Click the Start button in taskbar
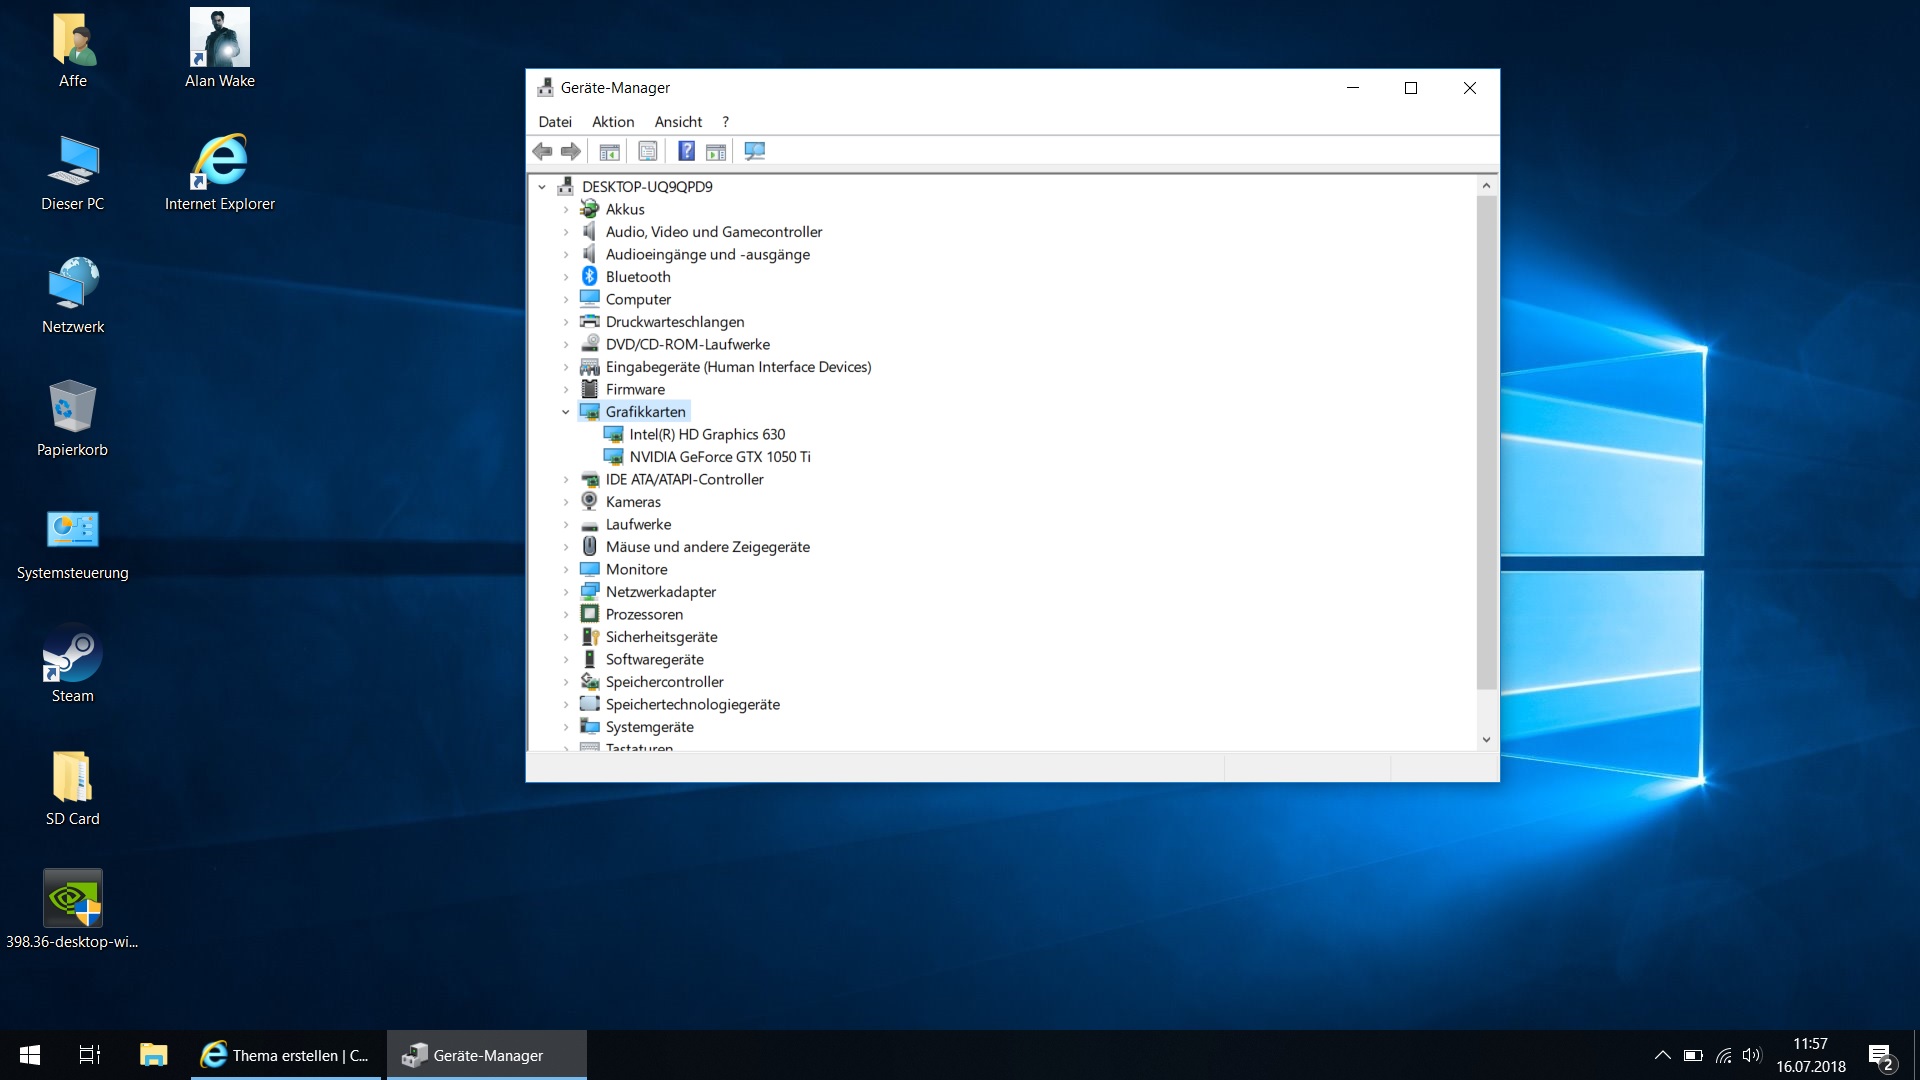1920x1080 pixels. 30,1055
